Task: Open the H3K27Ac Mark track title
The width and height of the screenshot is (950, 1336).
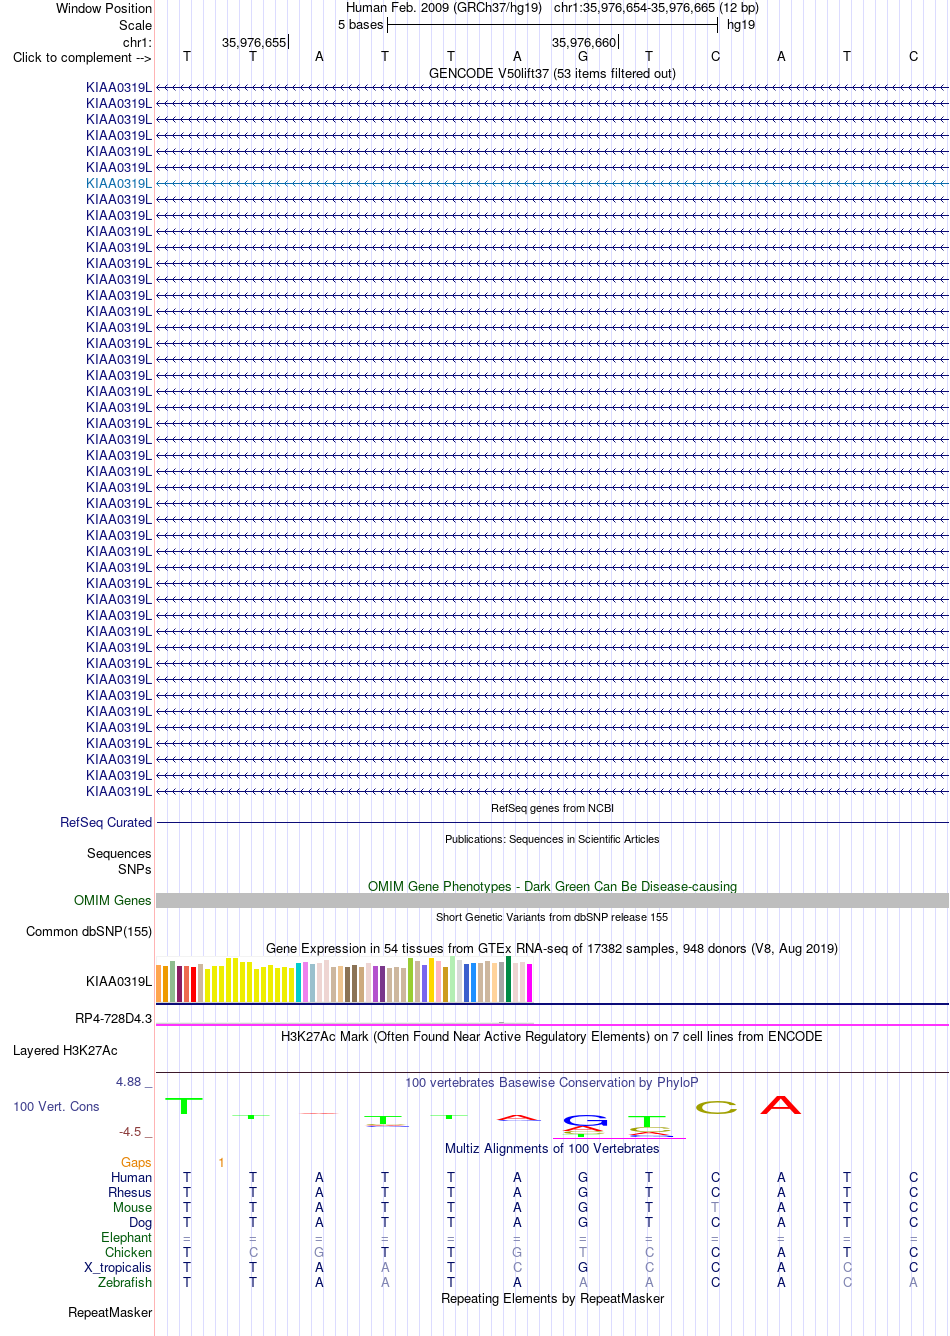Action: point(552,1036)
